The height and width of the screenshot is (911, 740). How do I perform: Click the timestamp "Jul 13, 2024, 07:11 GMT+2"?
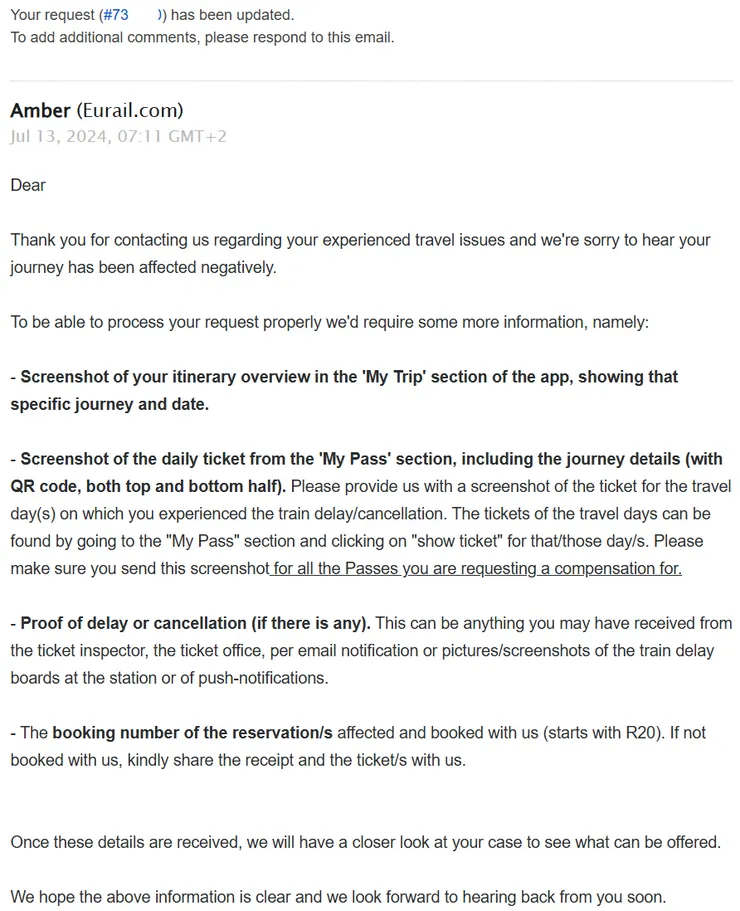point(118,136)
